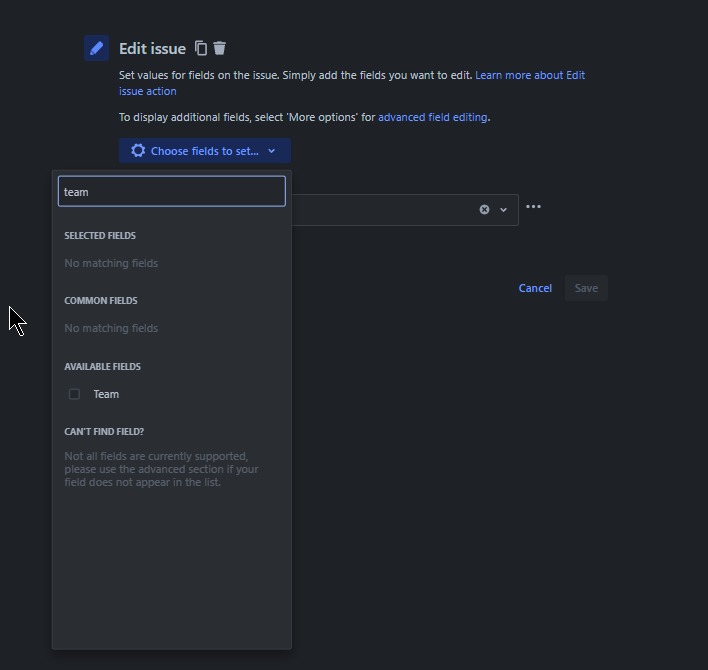The height and width of the screenshot is (670, 708).
Task: Select the 'Team' label in available fields
Action: [106, 394]
